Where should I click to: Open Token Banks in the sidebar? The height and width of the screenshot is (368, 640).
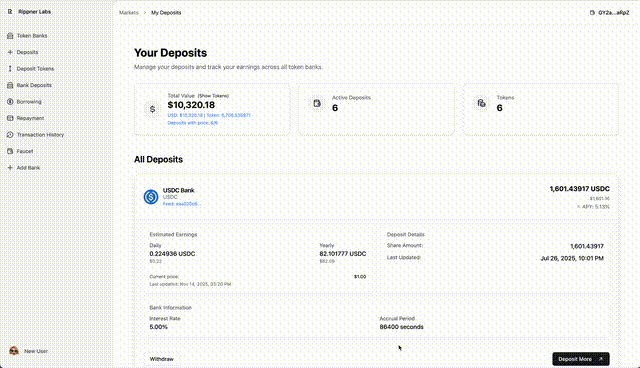tap(32, 36)
